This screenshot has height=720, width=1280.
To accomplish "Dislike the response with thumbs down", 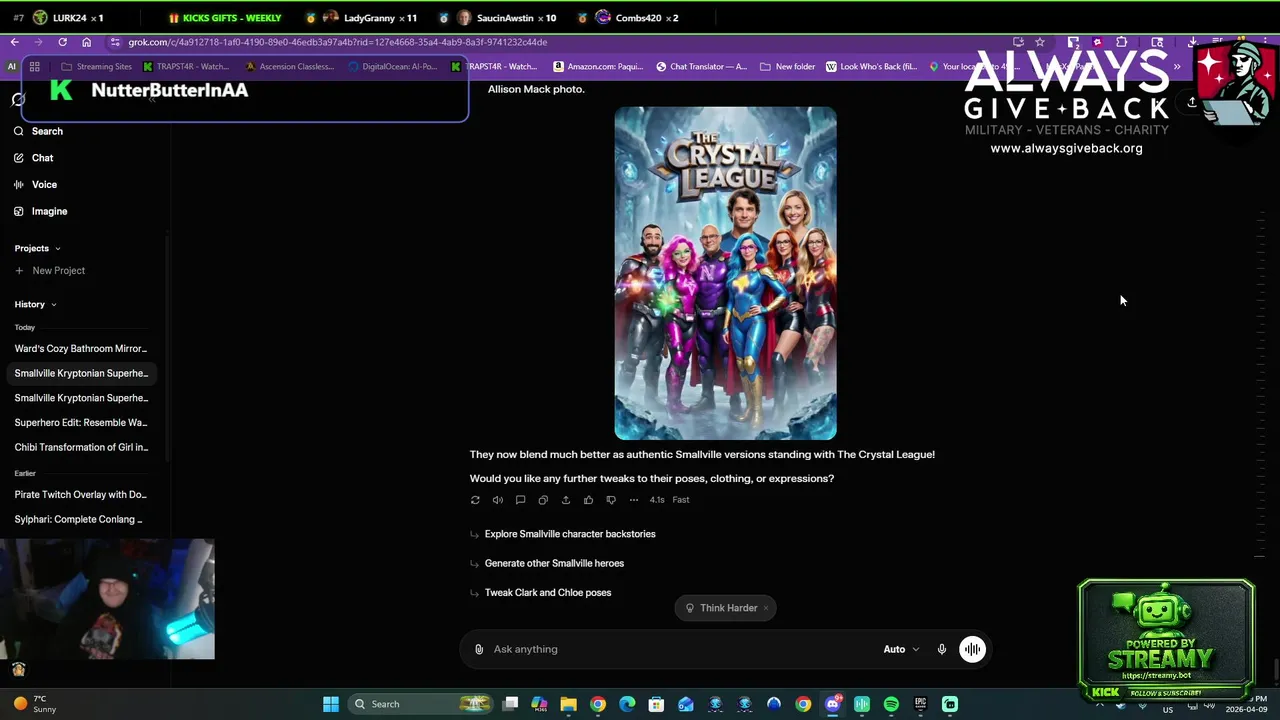I will (x=611, y=500).
